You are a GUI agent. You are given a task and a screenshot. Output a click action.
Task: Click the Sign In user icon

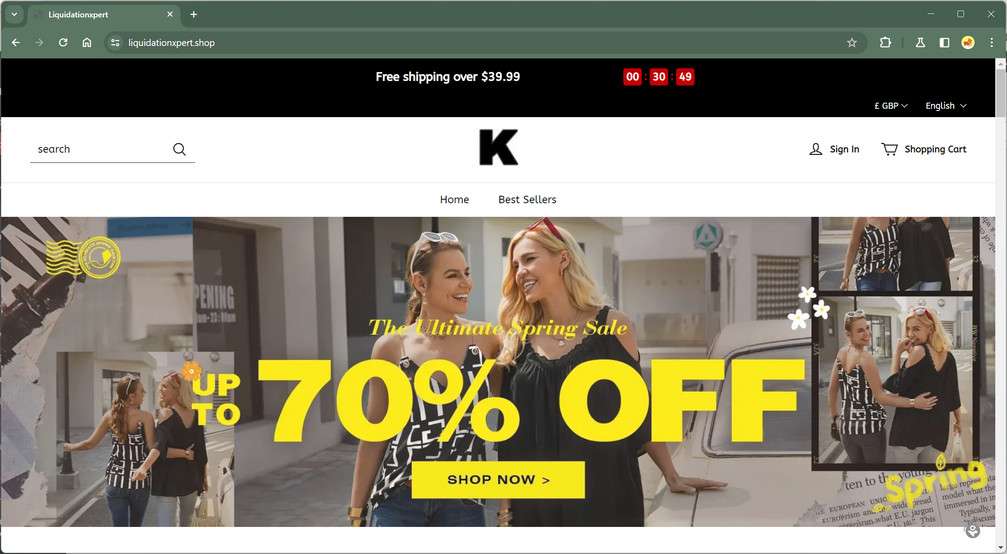[816, 149]
